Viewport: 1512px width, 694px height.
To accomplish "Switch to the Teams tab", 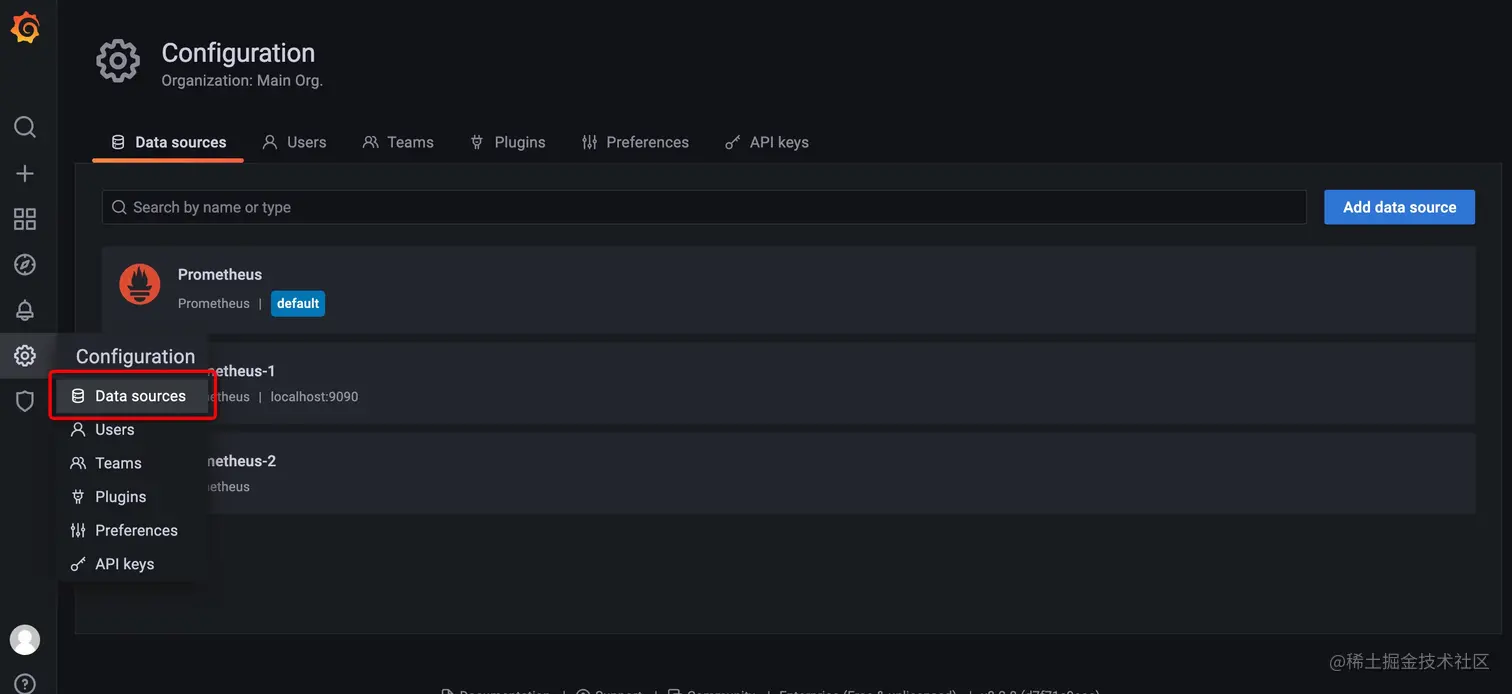I will pos(398,142).
